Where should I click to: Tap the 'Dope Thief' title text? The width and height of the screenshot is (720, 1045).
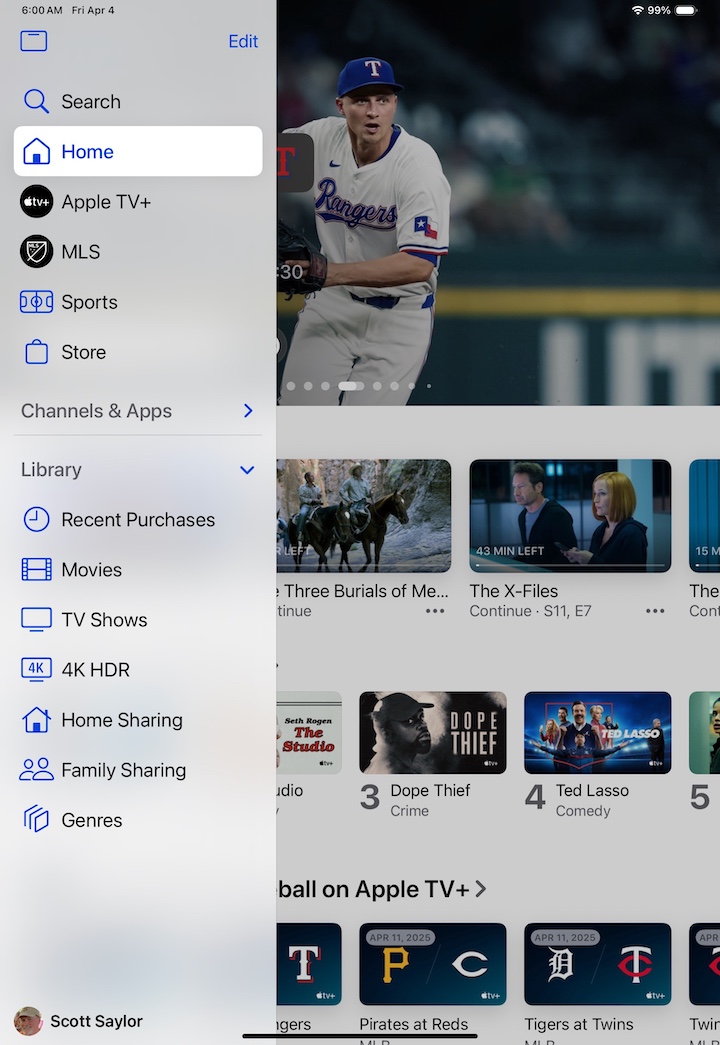click(430, 790)
